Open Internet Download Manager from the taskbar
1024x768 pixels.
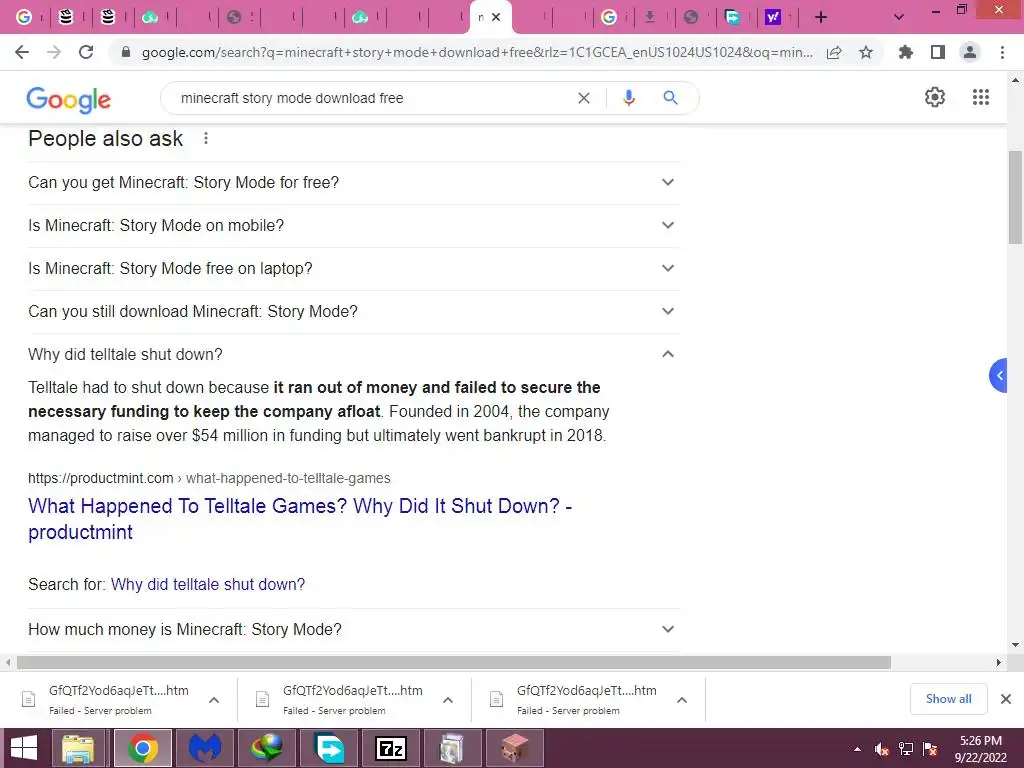(x=267, y=748)
